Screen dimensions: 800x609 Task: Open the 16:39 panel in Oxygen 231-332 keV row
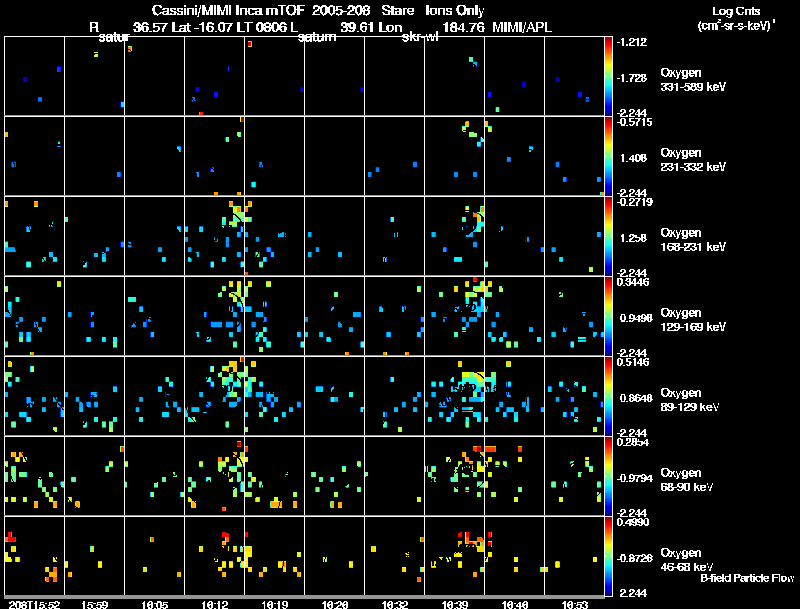pyautogui.click(x=455, y=156)
